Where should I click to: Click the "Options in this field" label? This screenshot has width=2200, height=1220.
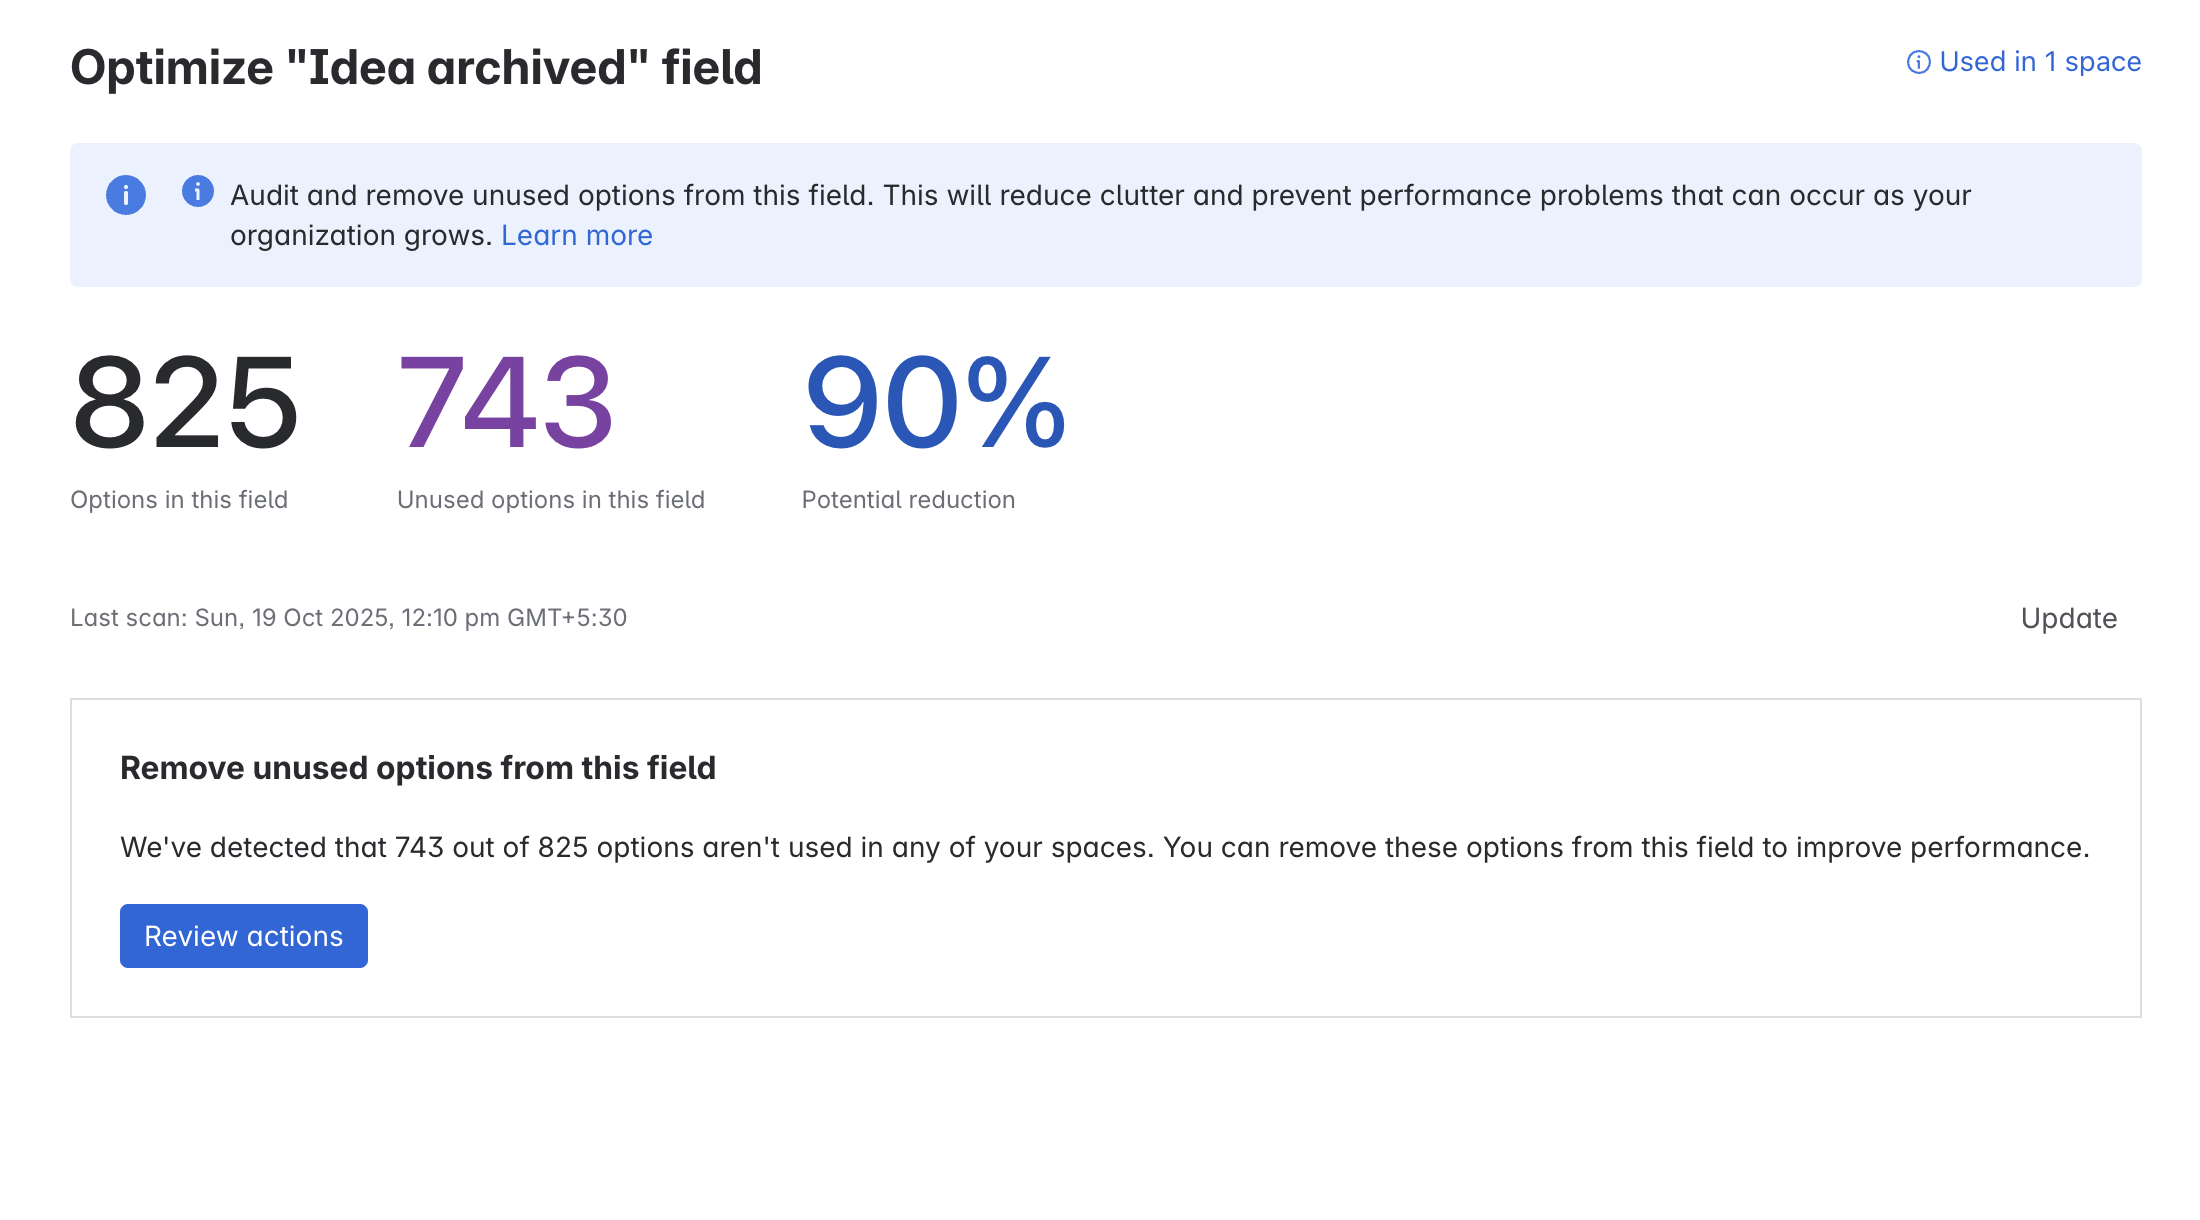click(178, 499)
